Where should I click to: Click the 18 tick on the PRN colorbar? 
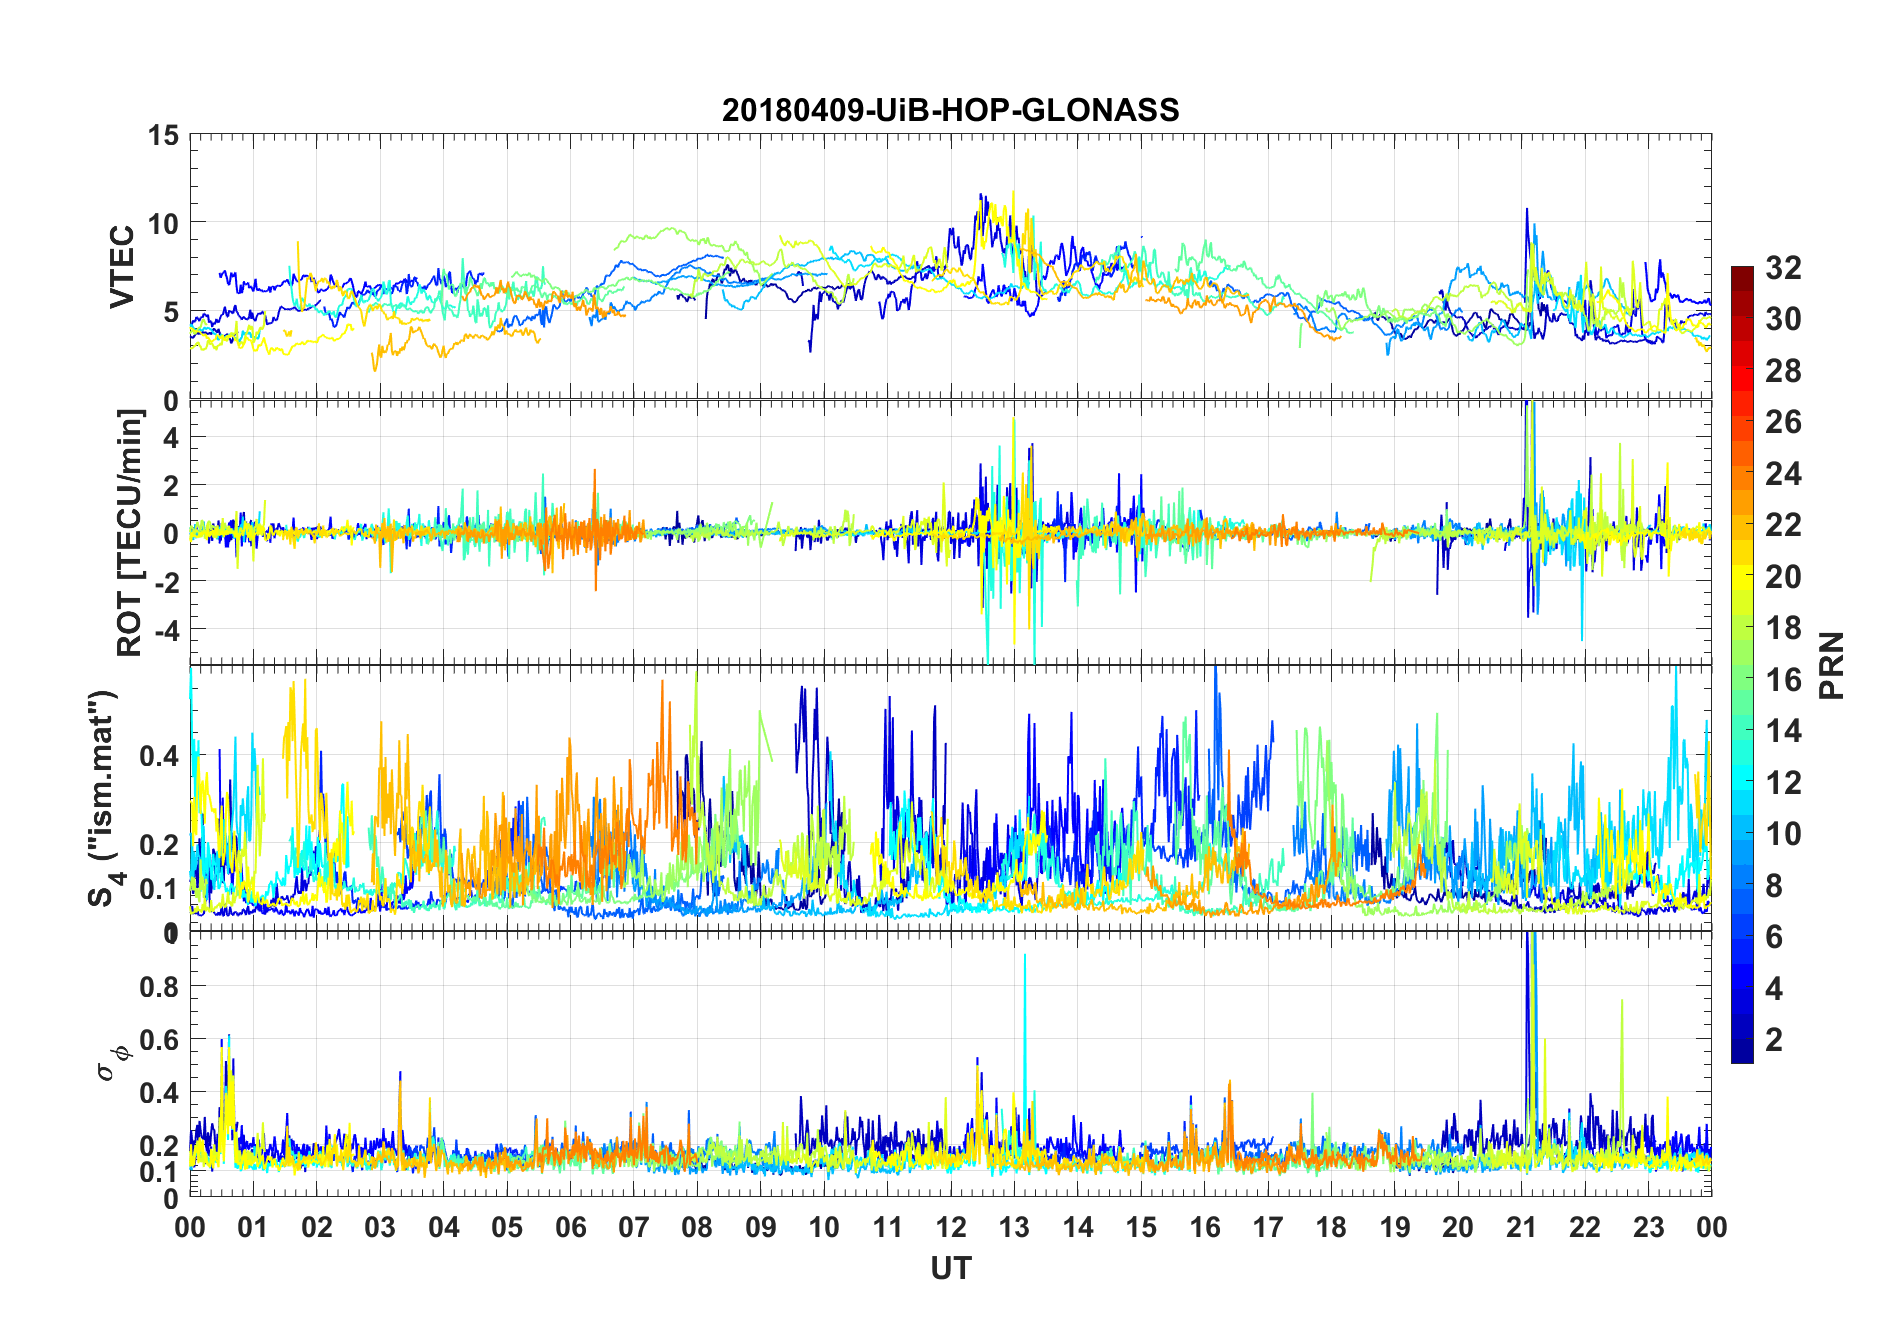(x=1783, y=627)
